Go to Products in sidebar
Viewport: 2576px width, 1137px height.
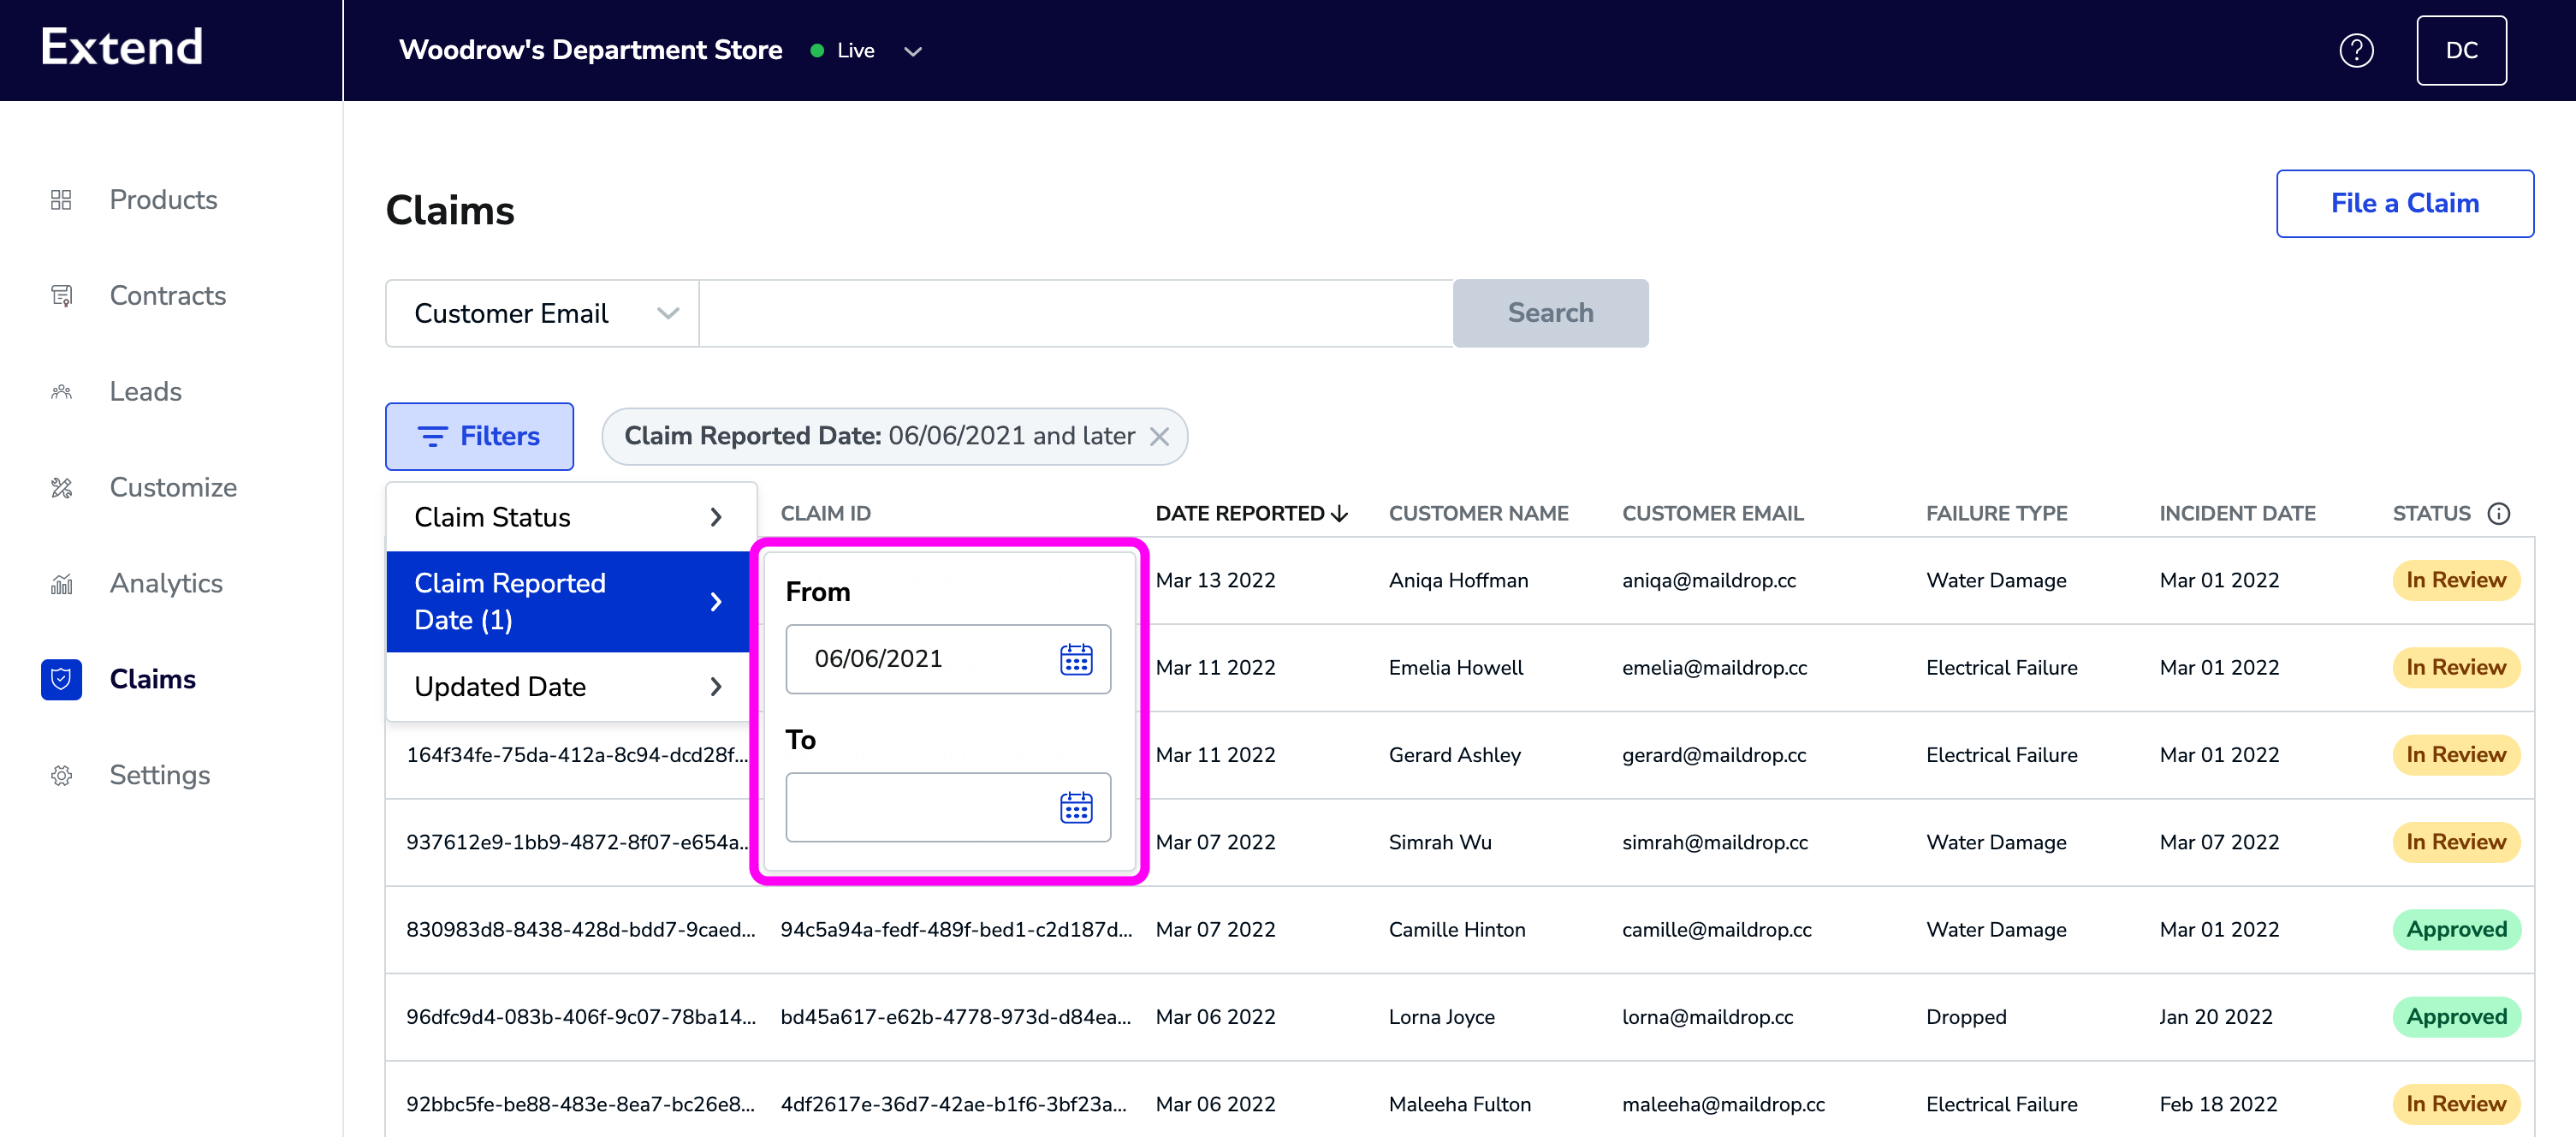(163, 200)
